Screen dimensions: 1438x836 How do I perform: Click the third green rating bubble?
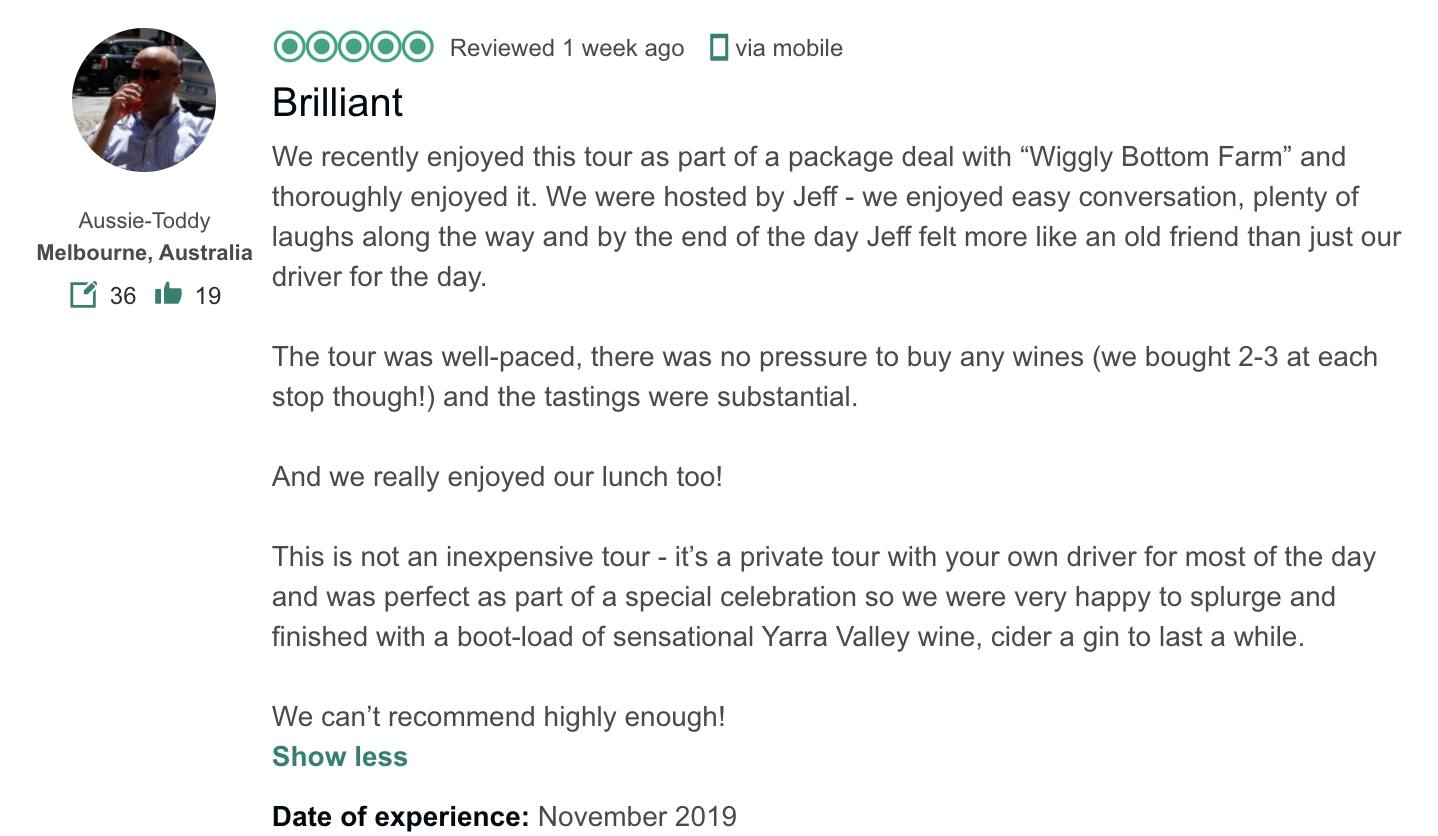pyautogui.click(x=354, y=47)
